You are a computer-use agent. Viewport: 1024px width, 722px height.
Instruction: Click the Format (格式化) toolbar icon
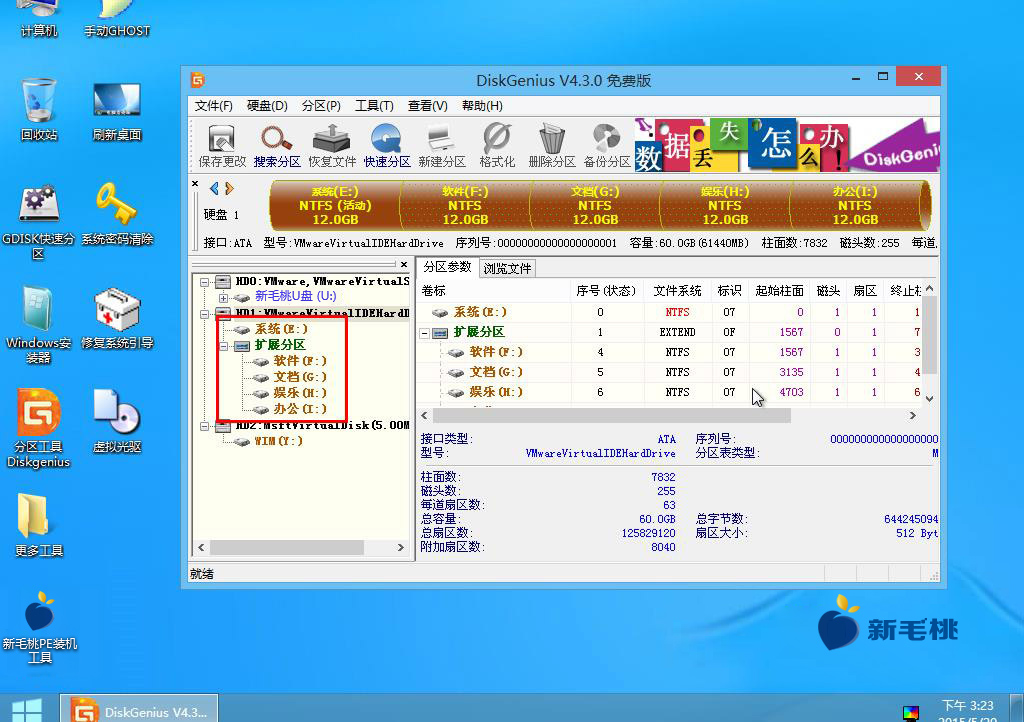click(x=497, y=146)
